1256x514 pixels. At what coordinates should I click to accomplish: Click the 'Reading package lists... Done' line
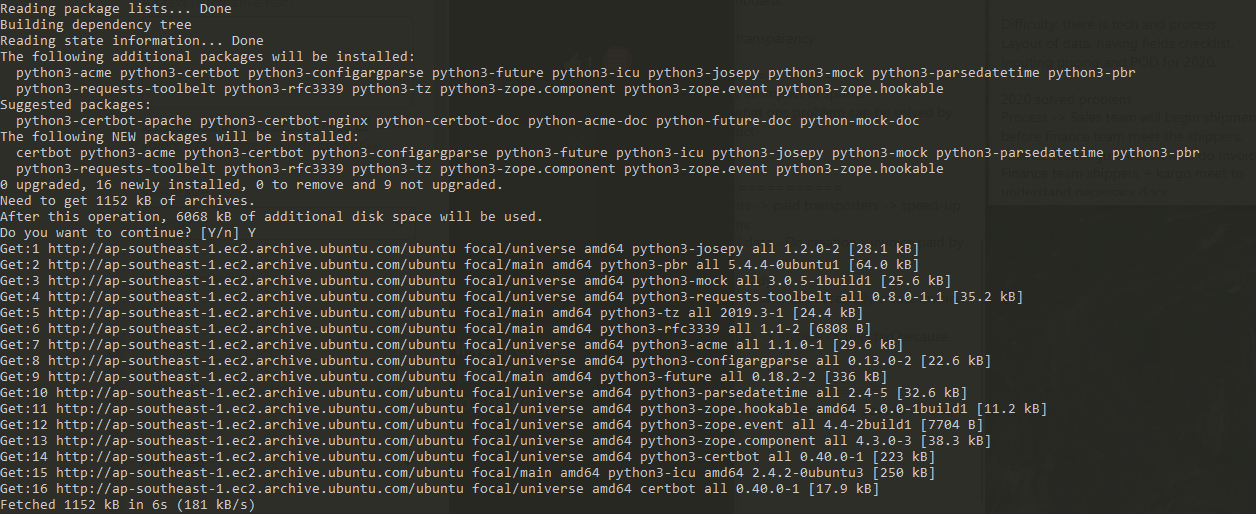pos(116,9)
